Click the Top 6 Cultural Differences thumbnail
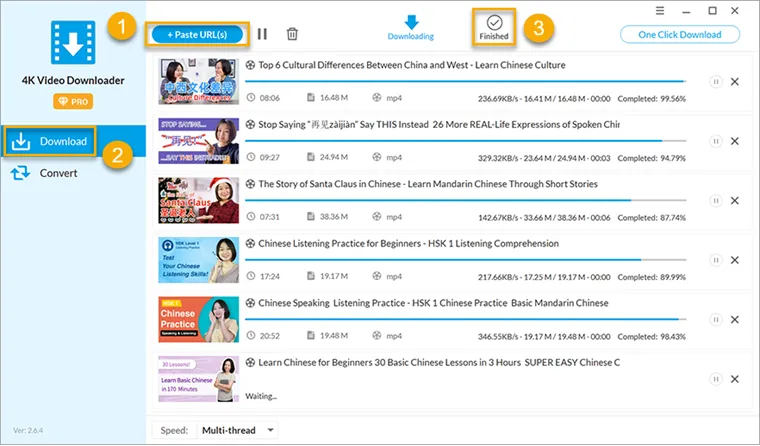 (x=199, y=81)
